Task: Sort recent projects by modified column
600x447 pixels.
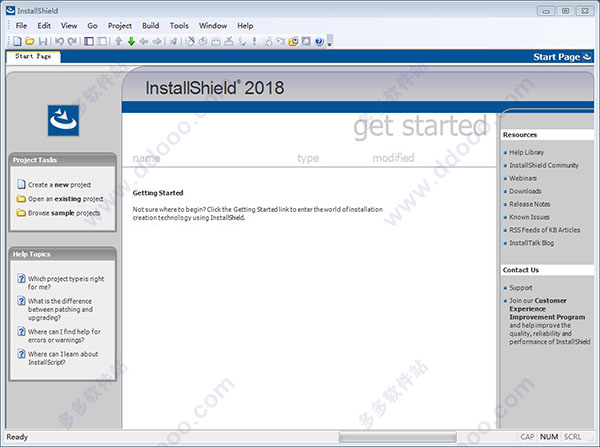Action: 393,158
